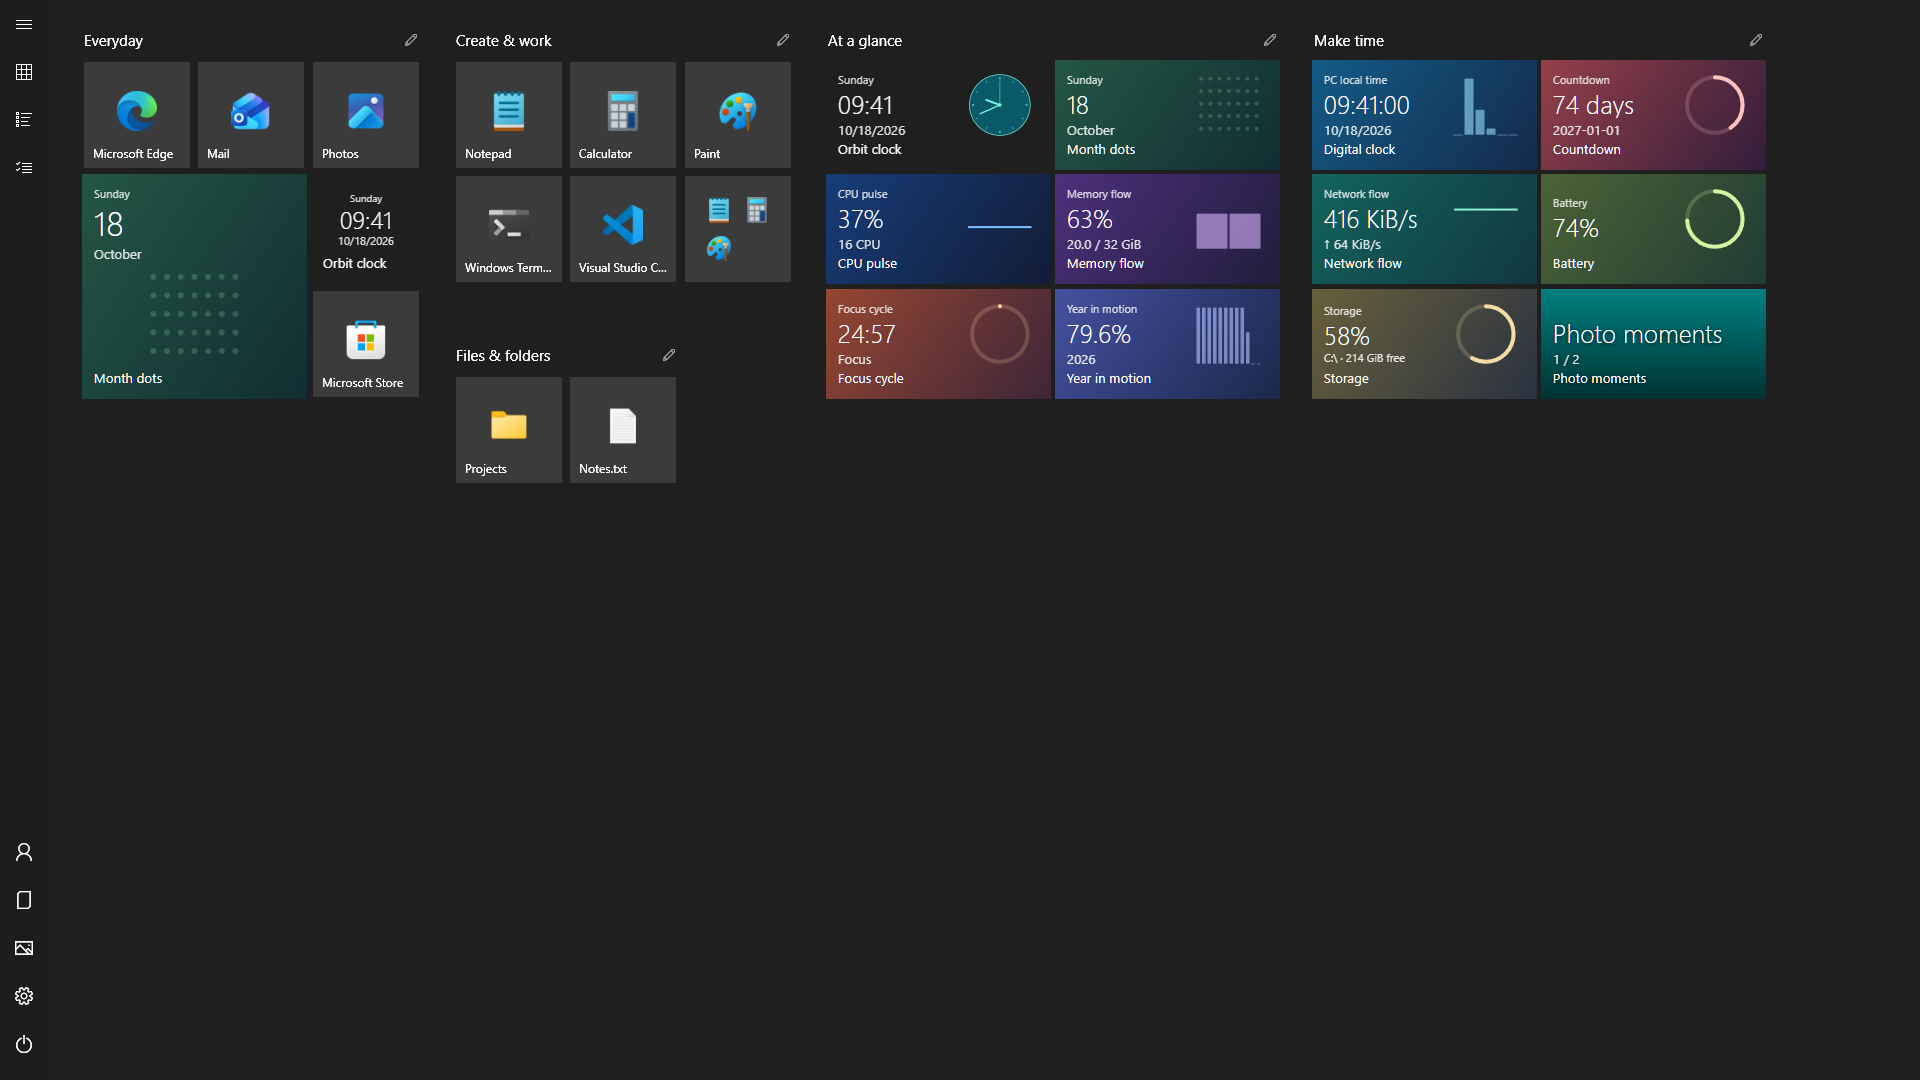
Task: Open the tile folder with small app icons
Action: click(738, 229)
